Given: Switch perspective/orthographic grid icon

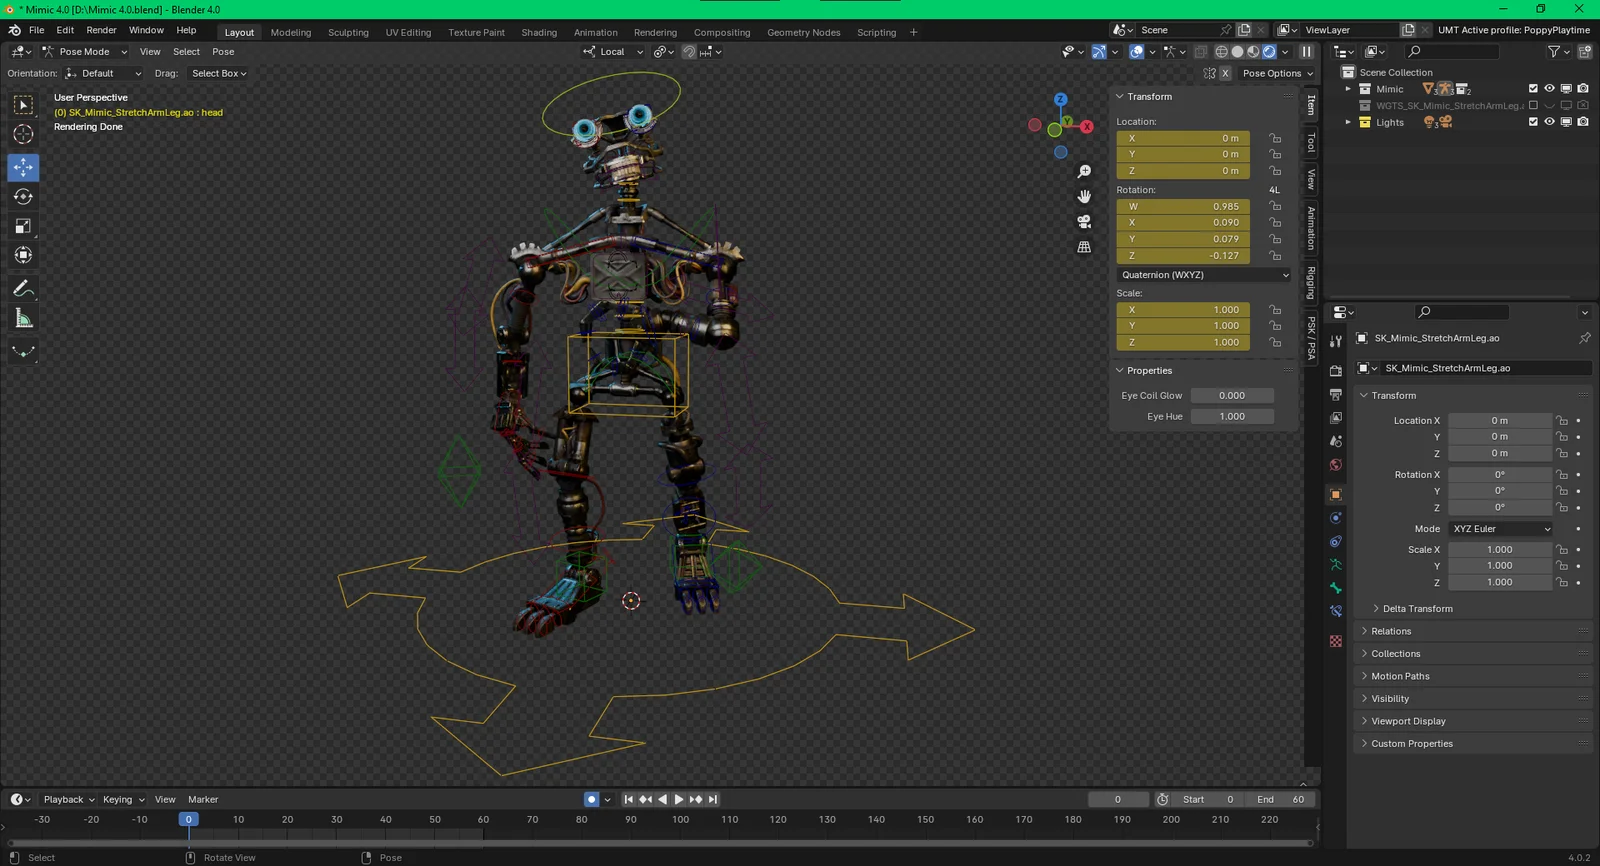Looking at the screenshot, I should 1084,247.
